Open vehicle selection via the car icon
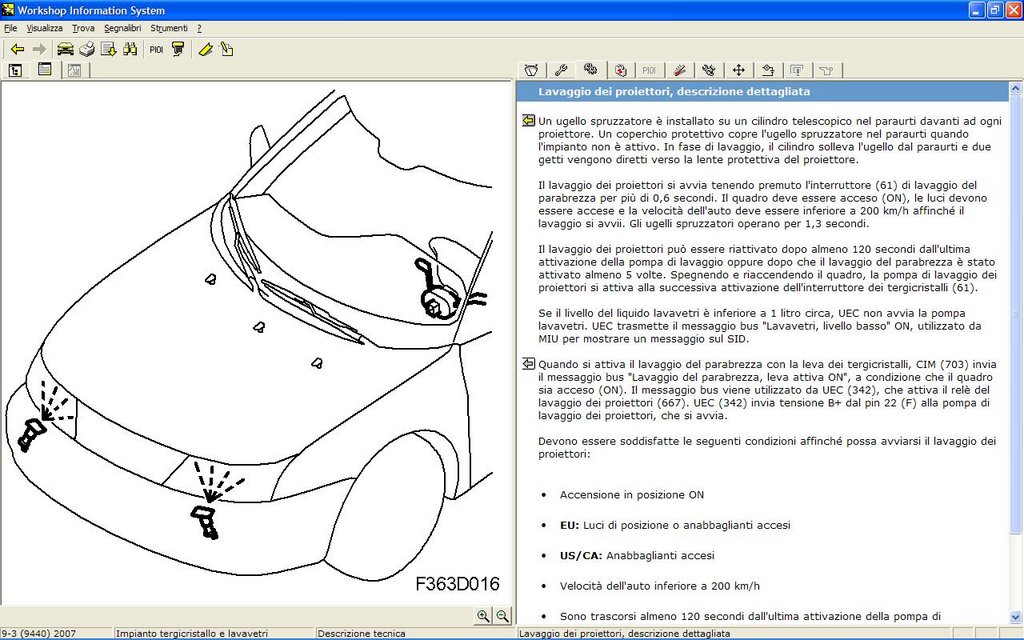The image size is (1024, 640). coord(65,49)
